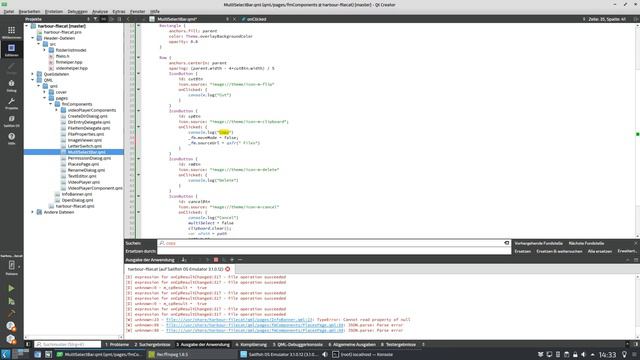Increase output font size with plus icon
Screen dimensions: 640x360
point(232,260)
